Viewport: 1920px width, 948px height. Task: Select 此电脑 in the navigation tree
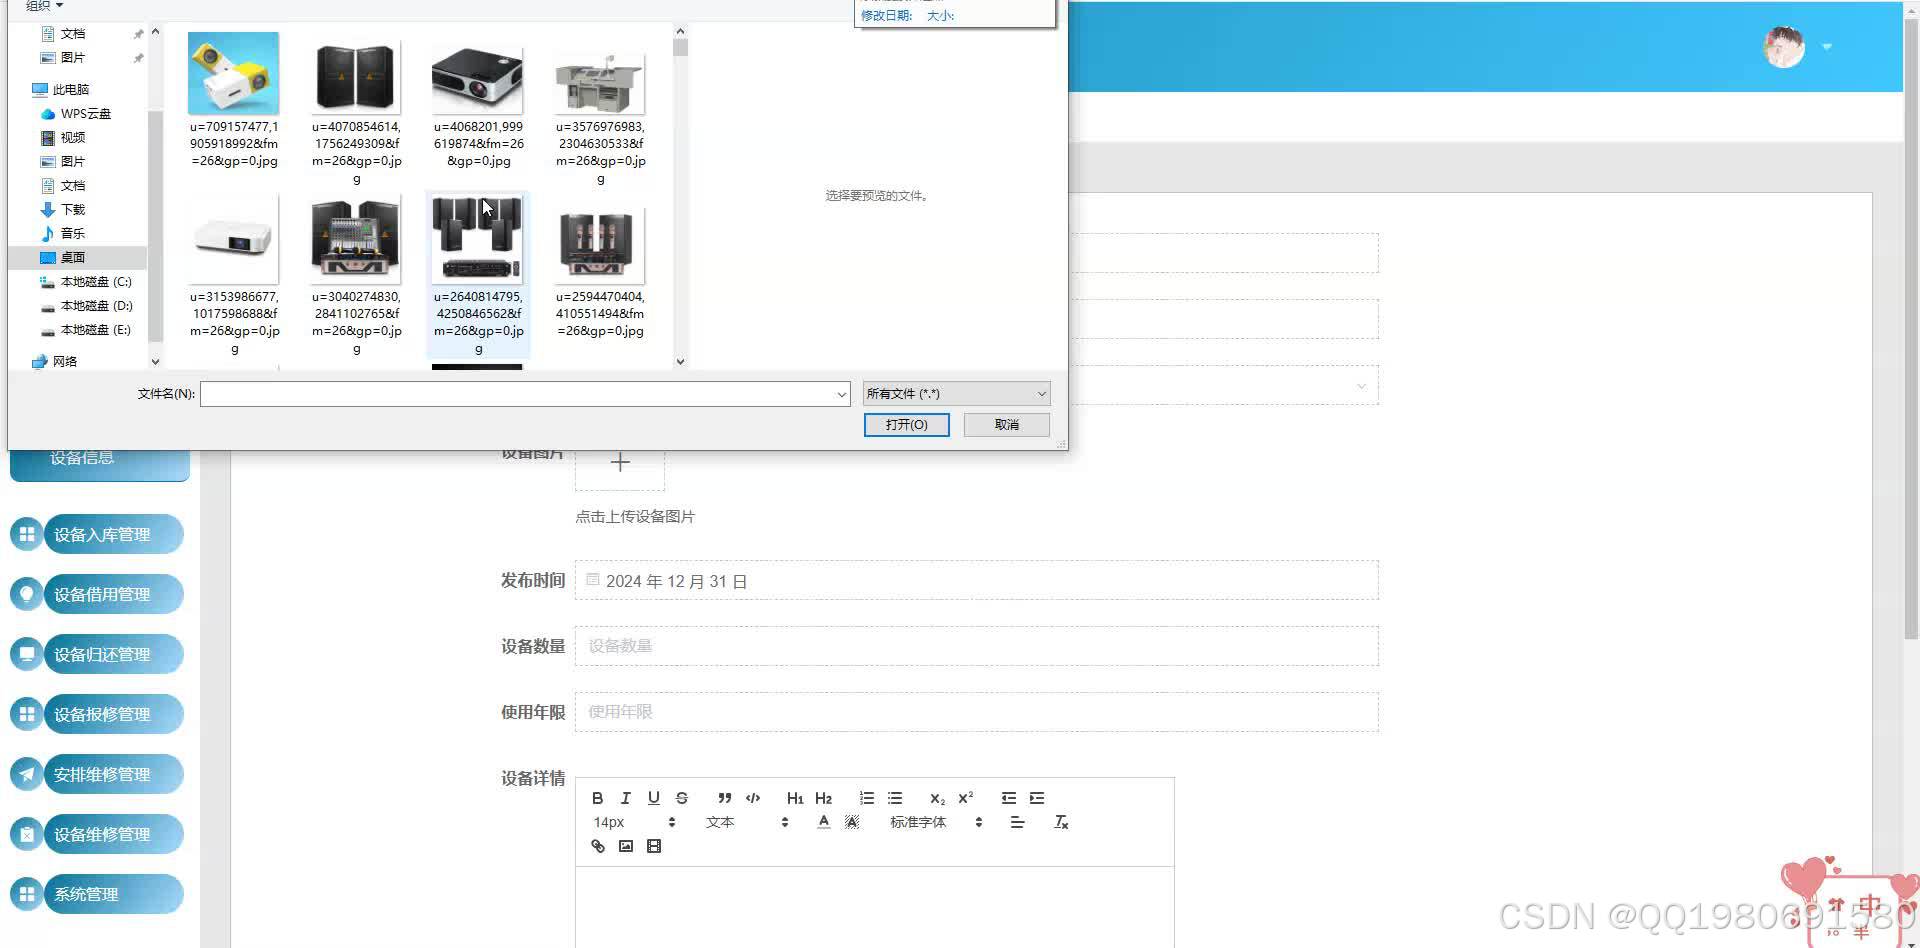click(x=60, y=90)
